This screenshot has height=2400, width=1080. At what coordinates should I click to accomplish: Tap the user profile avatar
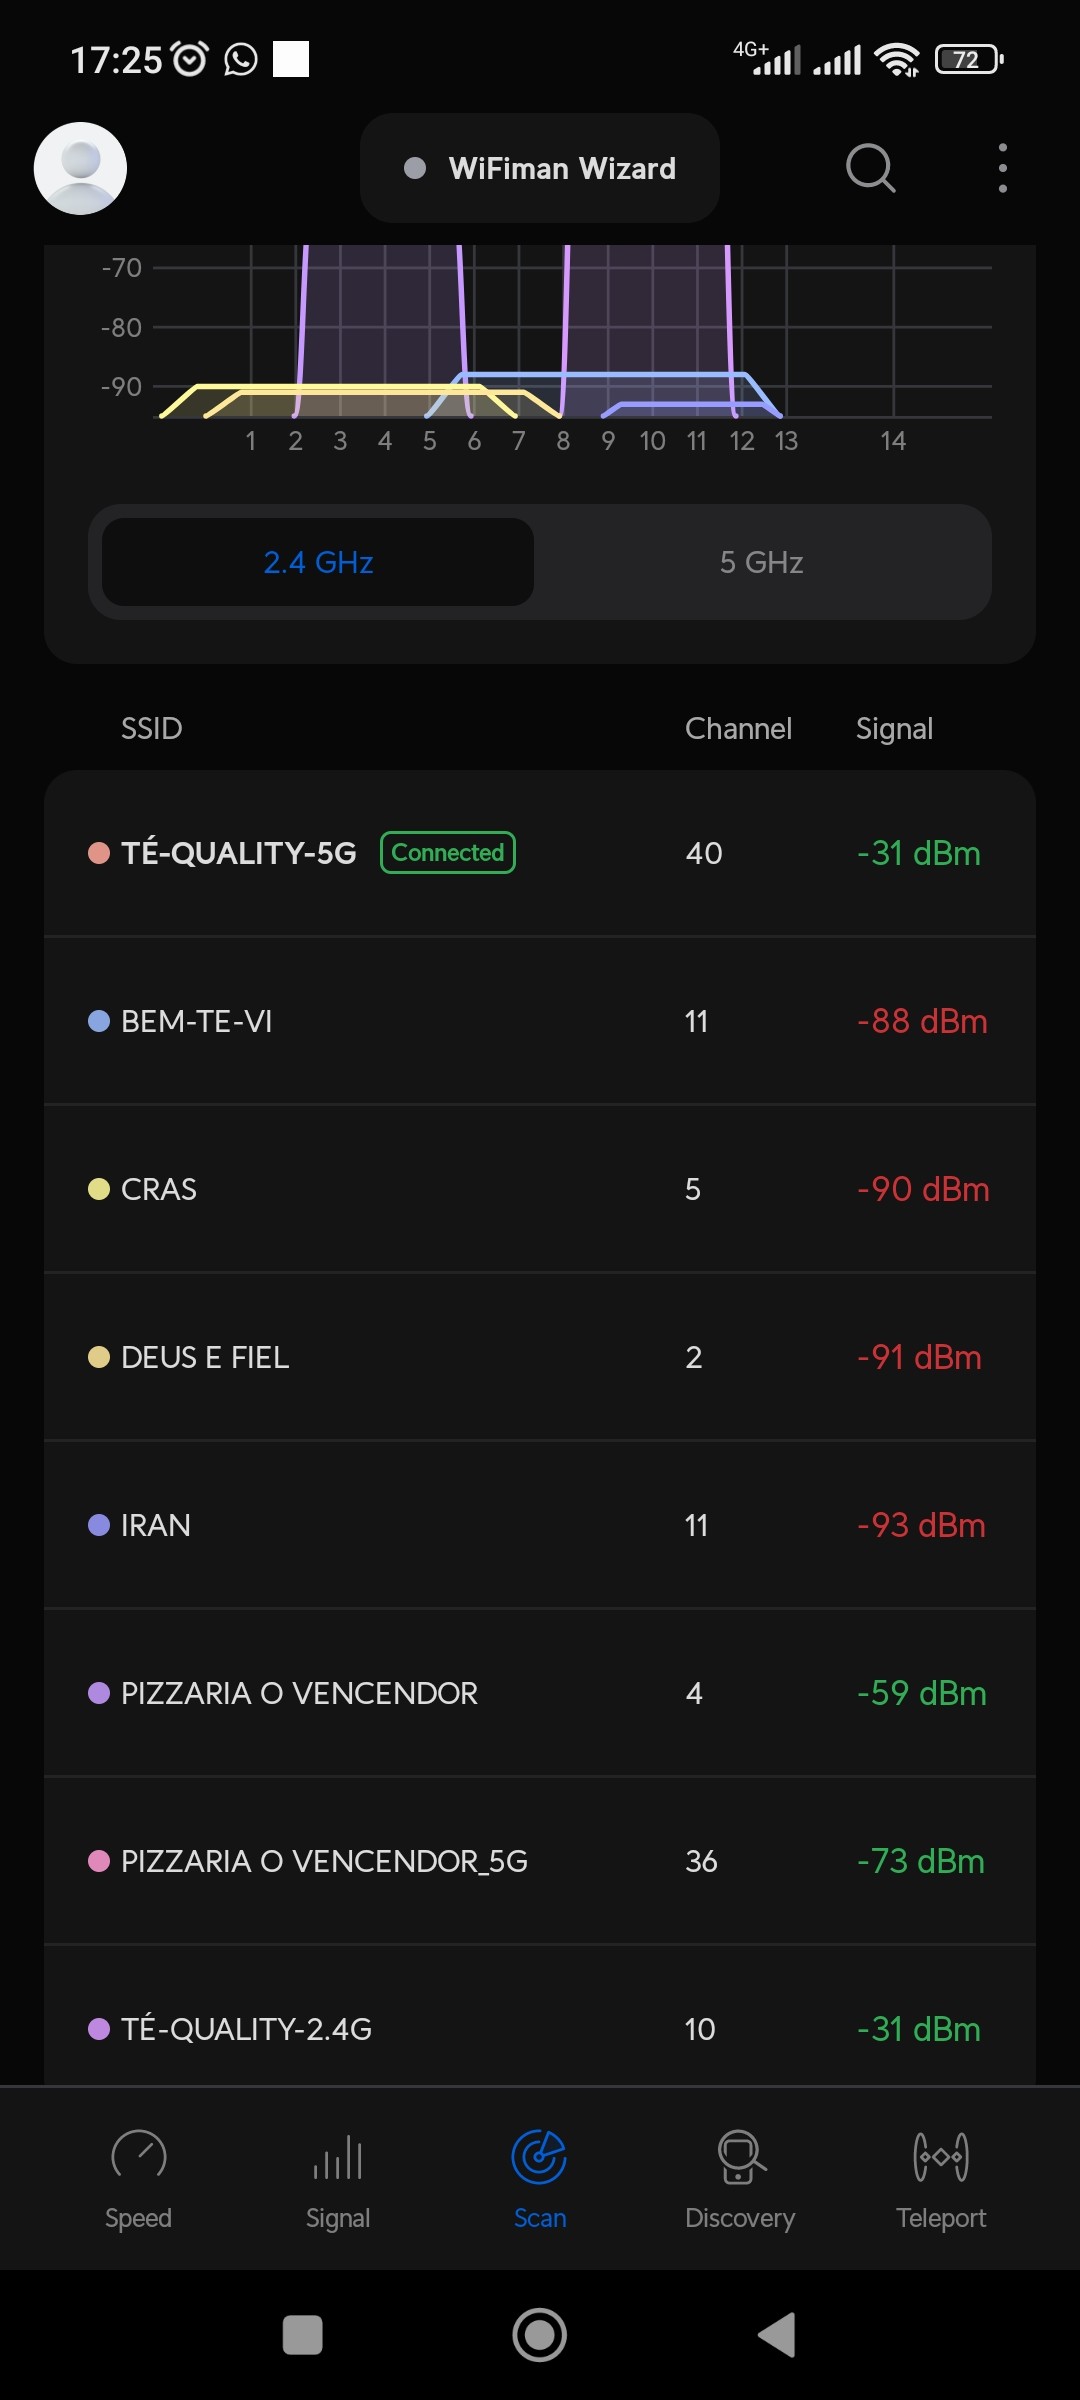tap(80, 168)
